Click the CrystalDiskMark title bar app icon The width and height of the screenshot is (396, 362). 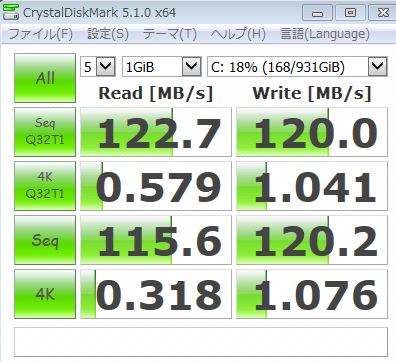tap(10, 12)
